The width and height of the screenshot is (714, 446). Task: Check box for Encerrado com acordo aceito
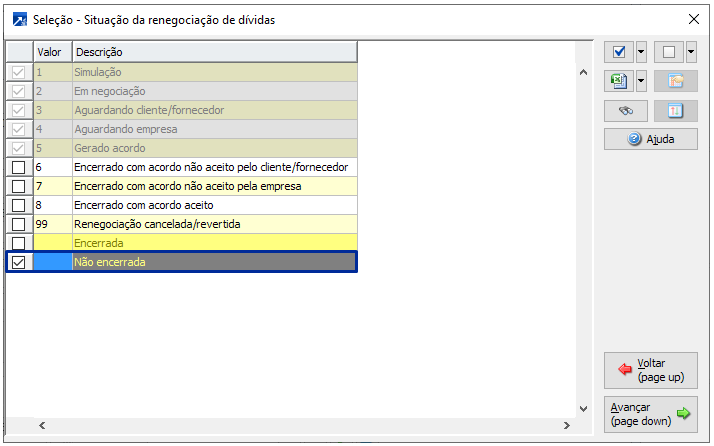coord(18,205)
